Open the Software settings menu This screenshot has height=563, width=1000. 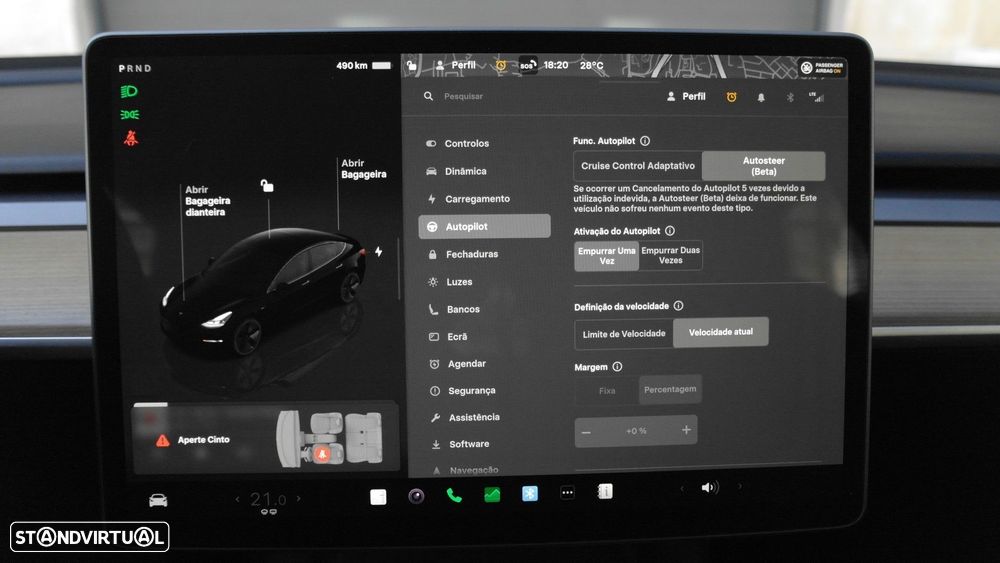click(460, 444)
